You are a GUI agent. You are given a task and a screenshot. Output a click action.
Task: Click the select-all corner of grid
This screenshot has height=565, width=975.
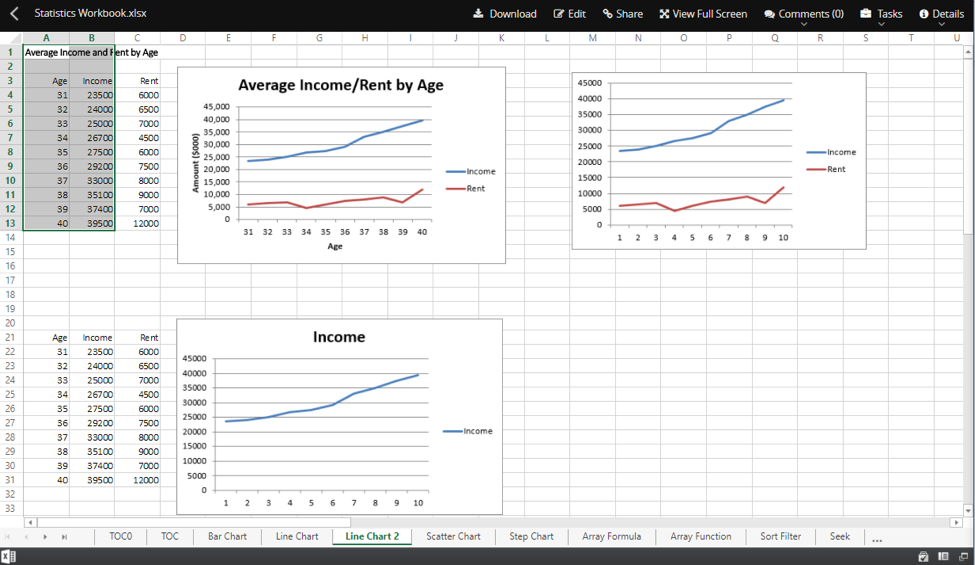click(x=11, y=38)
